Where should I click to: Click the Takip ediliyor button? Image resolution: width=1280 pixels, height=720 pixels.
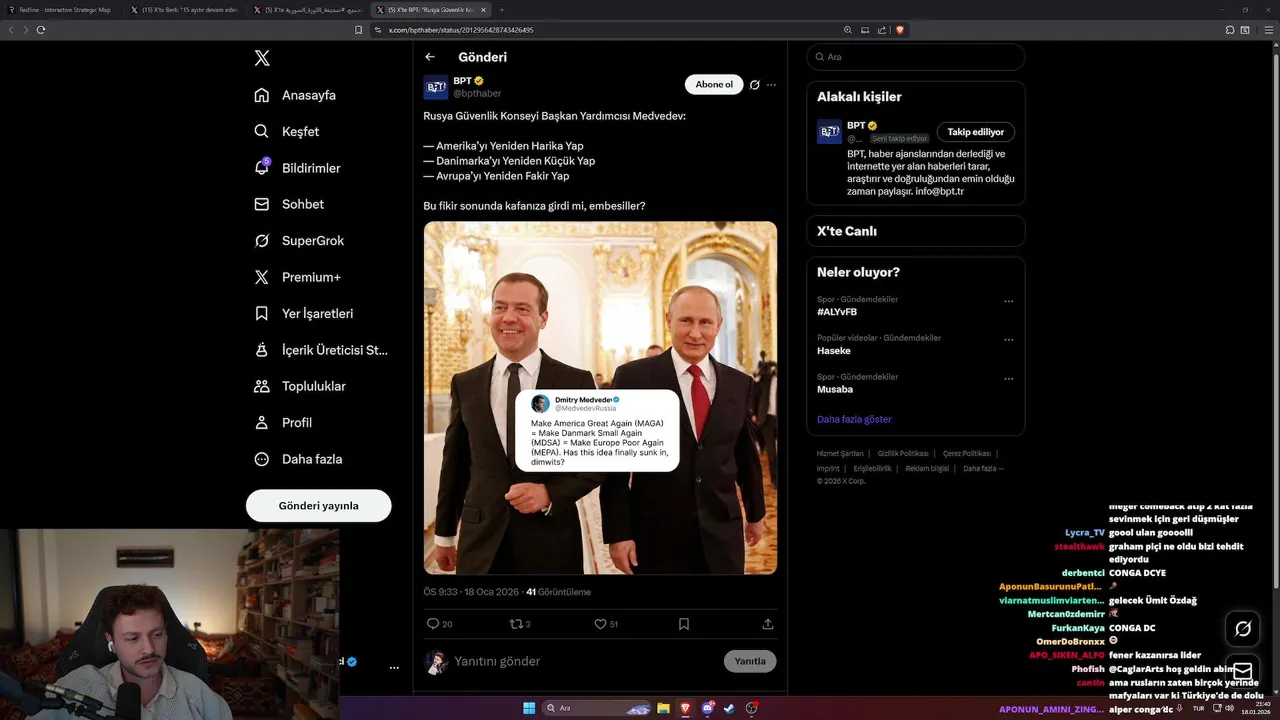[x=975, y=132]
